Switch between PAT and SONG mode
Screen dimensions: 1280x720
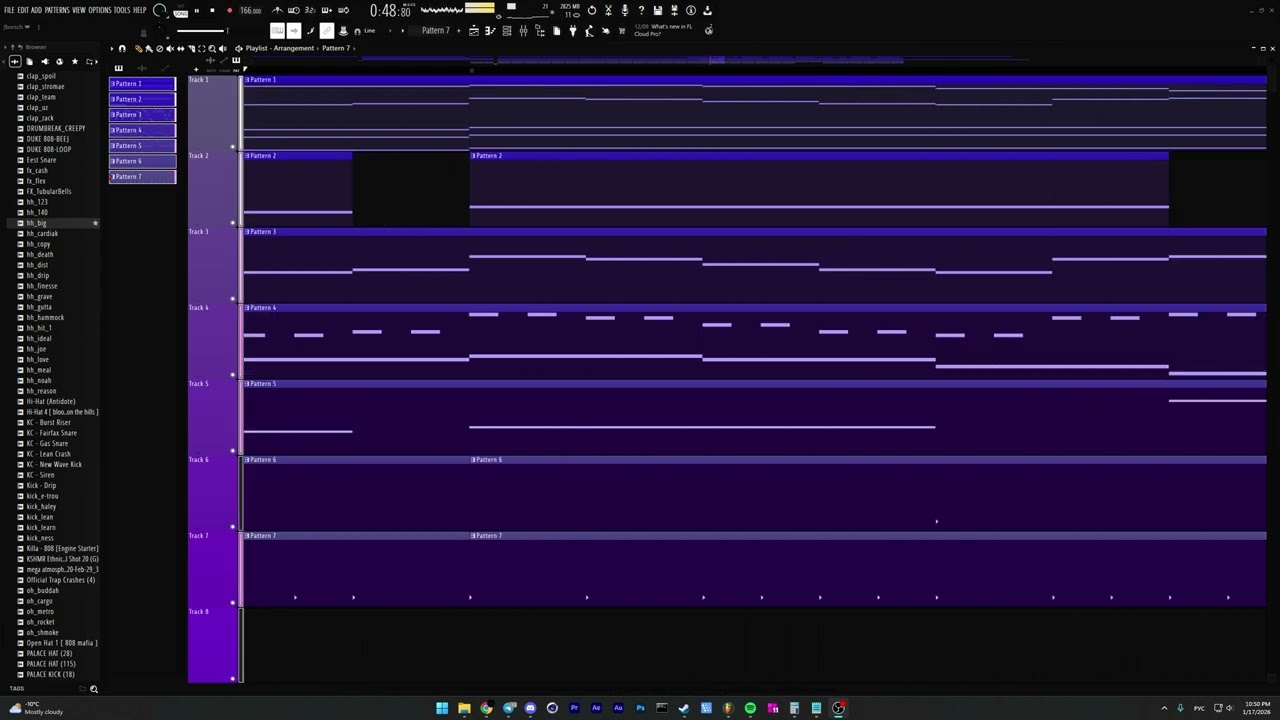click(x=181, y=12)
